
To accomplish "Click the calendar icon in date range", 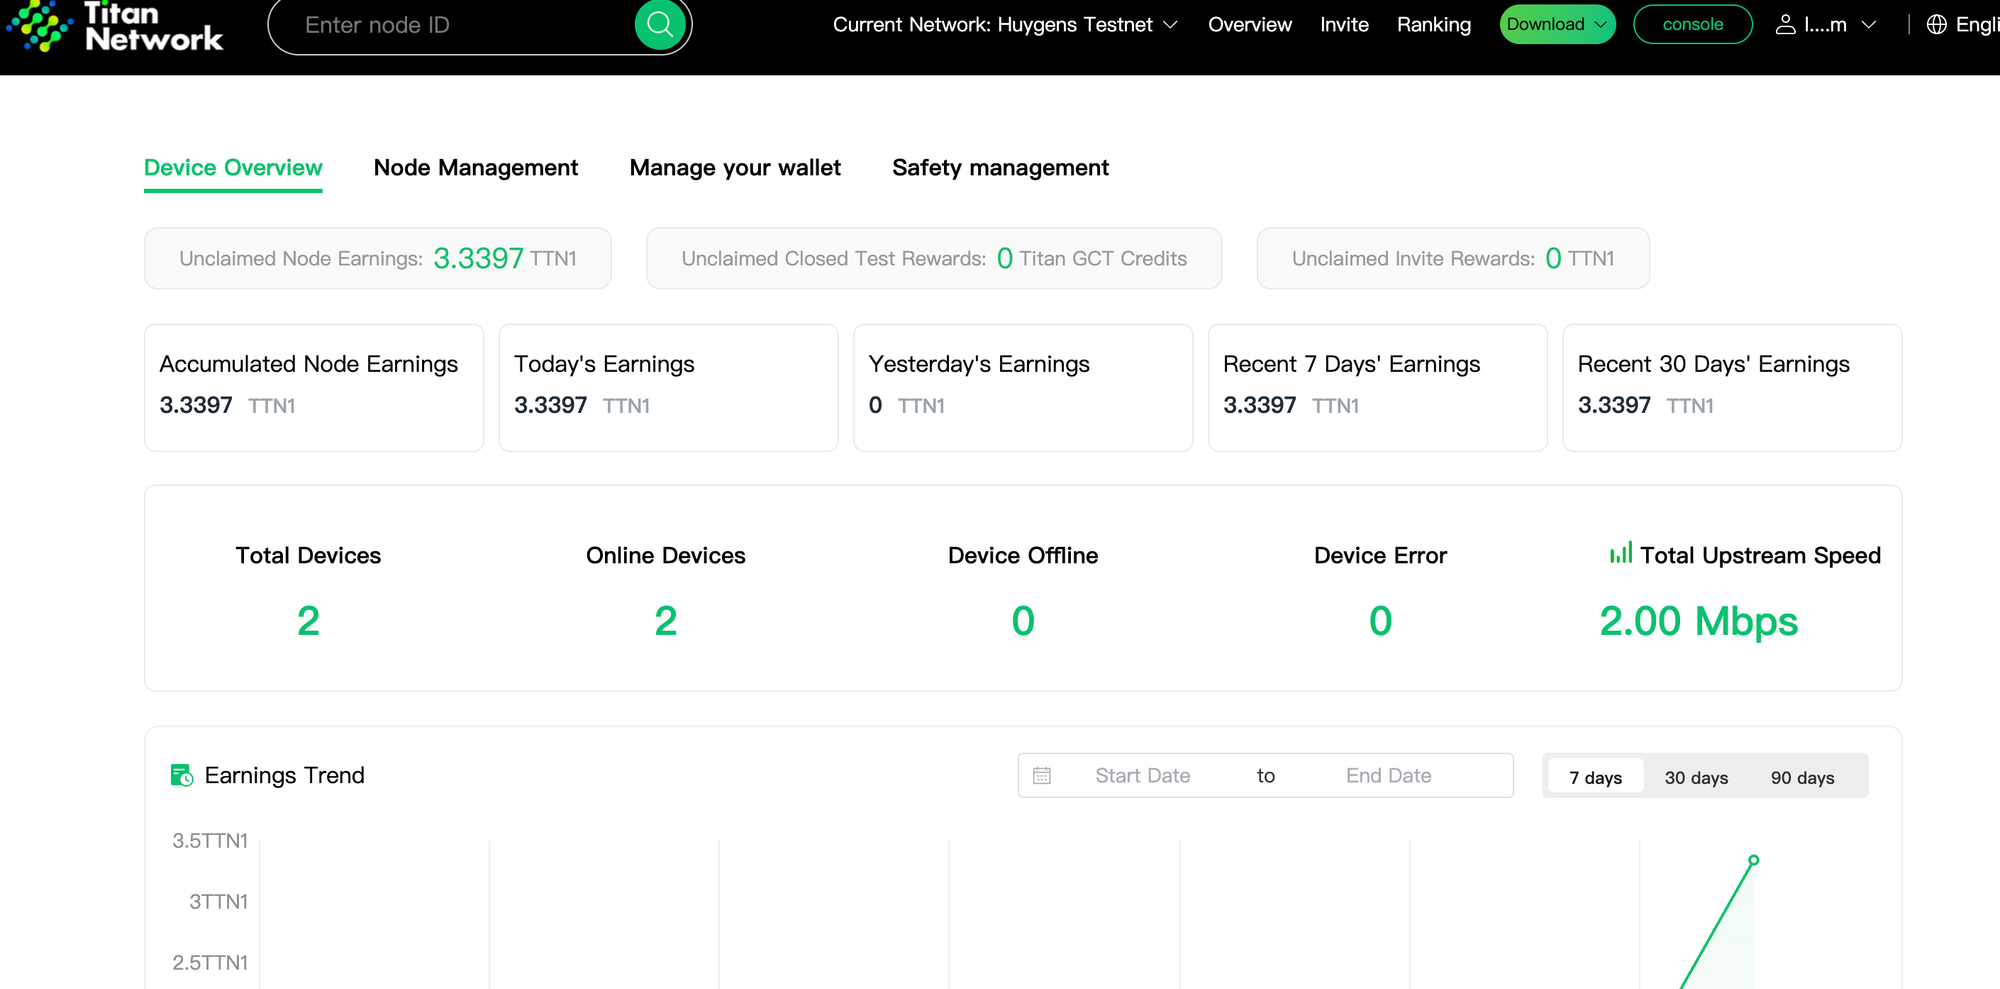I will (x=1042, y=776).
